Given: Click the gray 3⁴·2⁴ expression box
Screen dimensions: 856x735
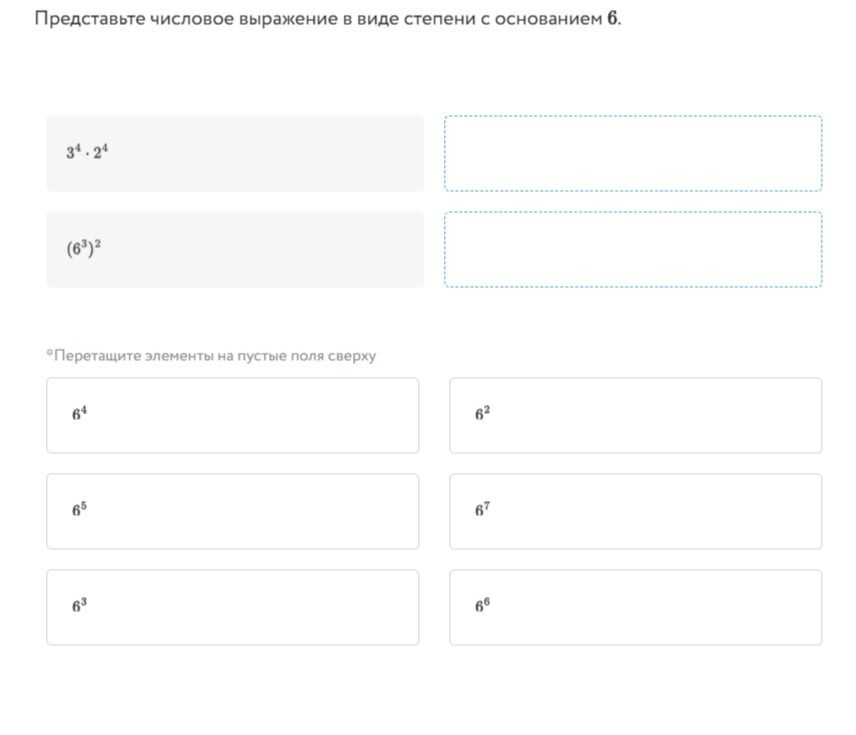Looking at the screenshot, I should click(x=235, y=153).
